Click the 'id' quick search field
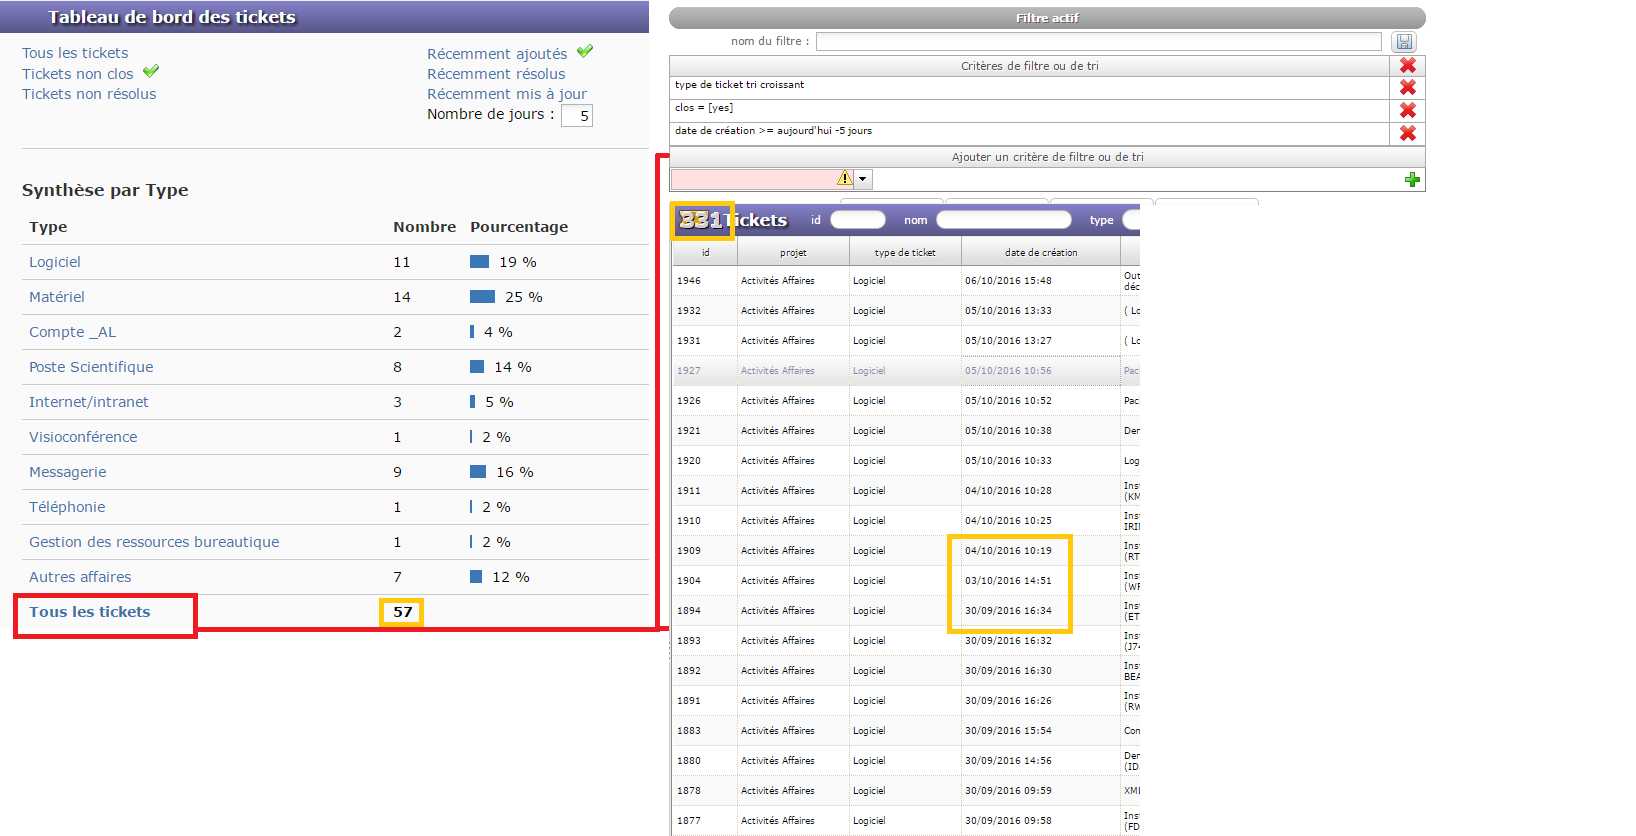Image resolution: width=1636 pixels, height=836 pixels. click(x=857, y=220)
